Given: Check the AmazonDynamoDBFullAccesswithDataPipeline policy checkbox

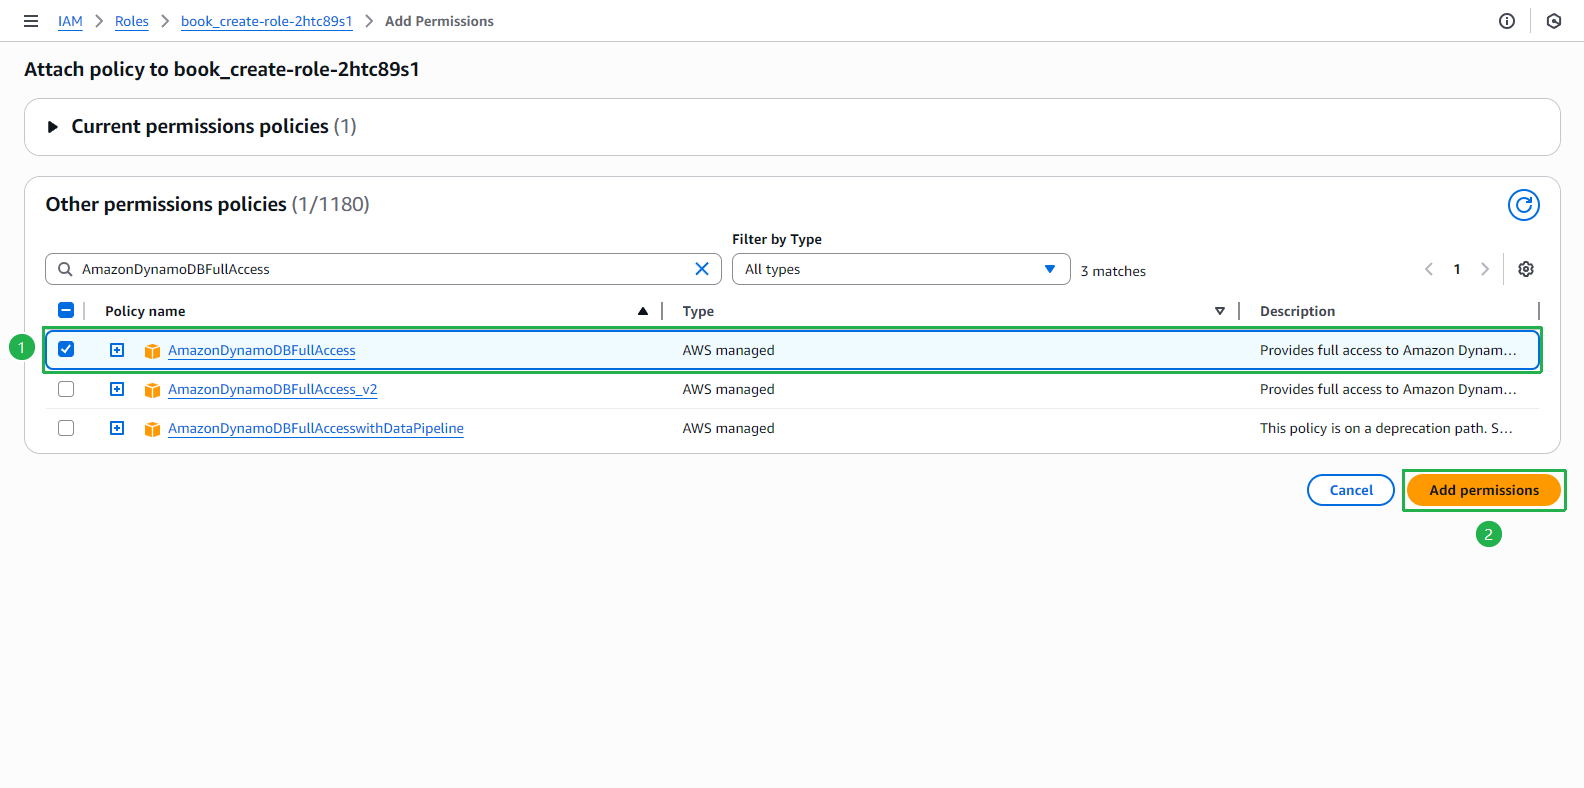Looking at the screenshot, I should (x=66, y=428).
